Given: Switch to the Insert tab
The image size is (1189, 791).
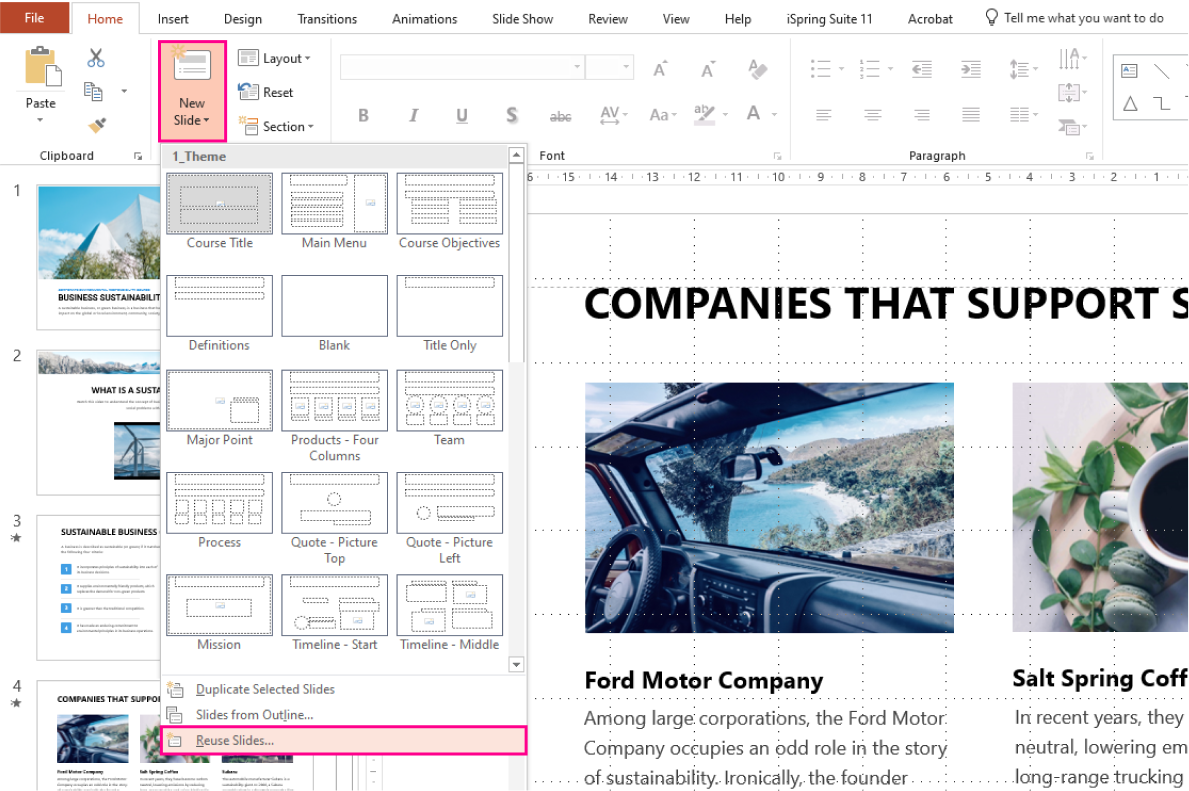Looking at the screenshot, I should (x=173, y=19).
